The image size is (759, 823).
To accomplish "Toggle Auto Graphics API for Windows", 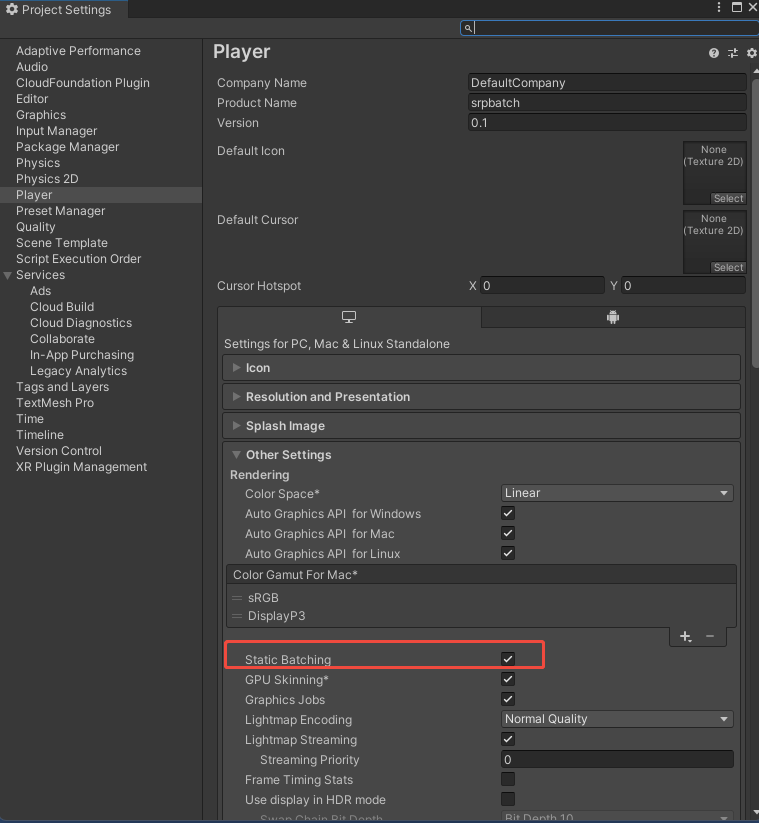I will tap(508, 513).
